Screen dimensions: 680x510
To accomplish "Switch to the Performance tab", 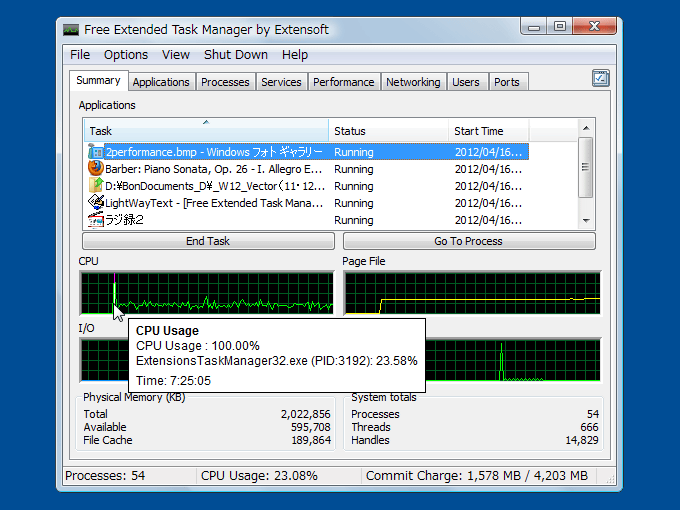I will click(x=343, y=82).
